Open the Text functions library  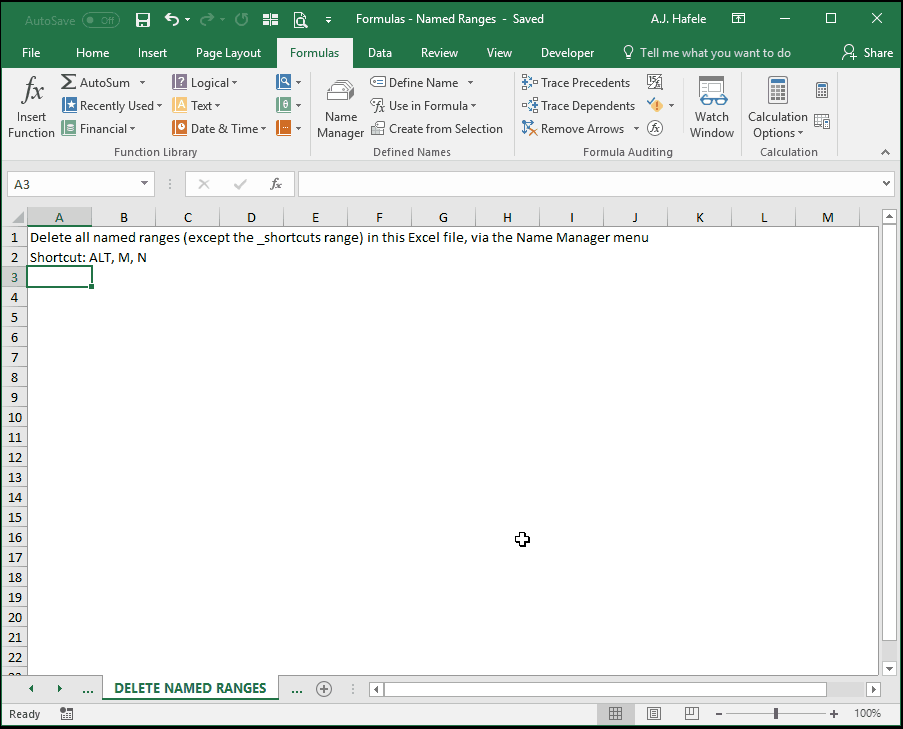click(x=196, y=105)
